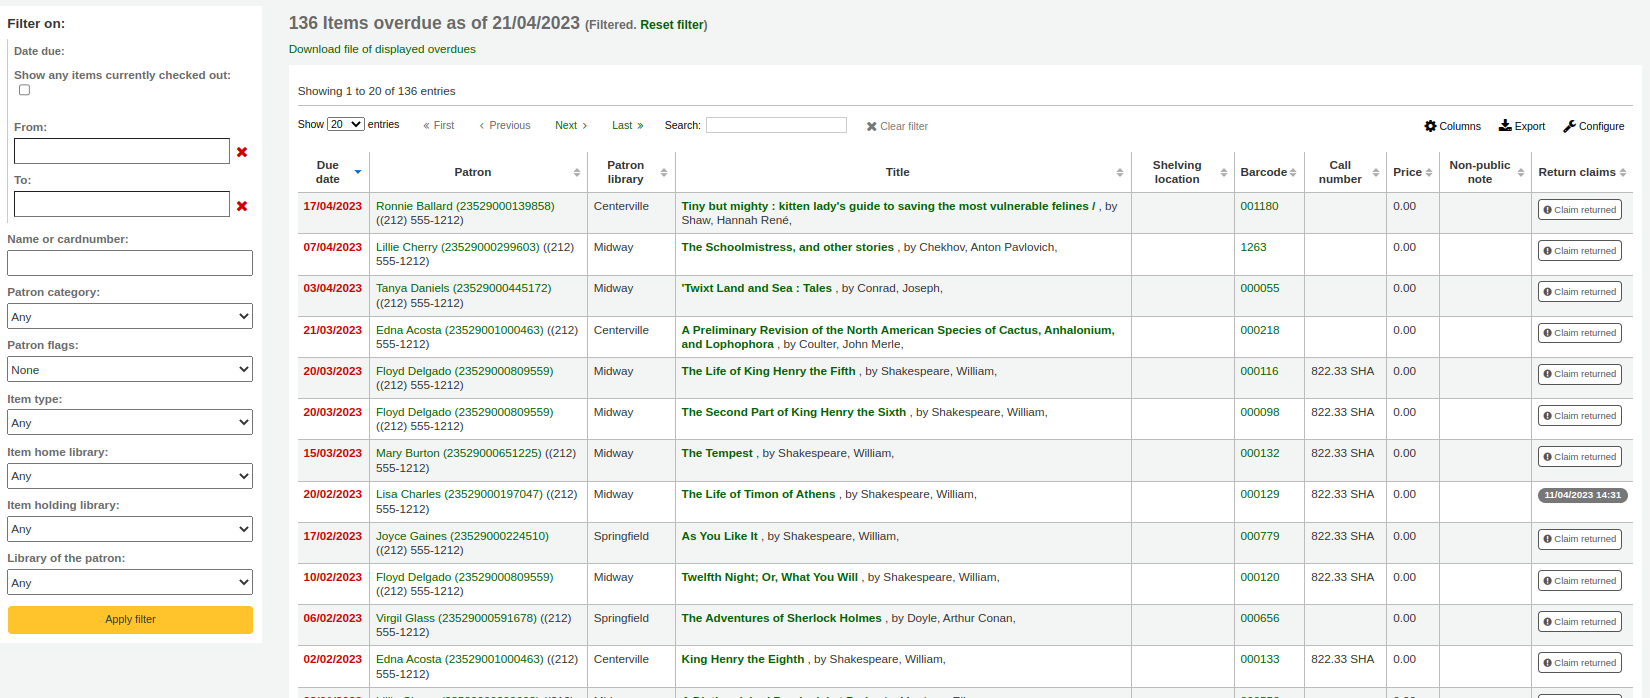Open the Patron category dropdown
Viewport: 1650px width, 698px height.
130,317
